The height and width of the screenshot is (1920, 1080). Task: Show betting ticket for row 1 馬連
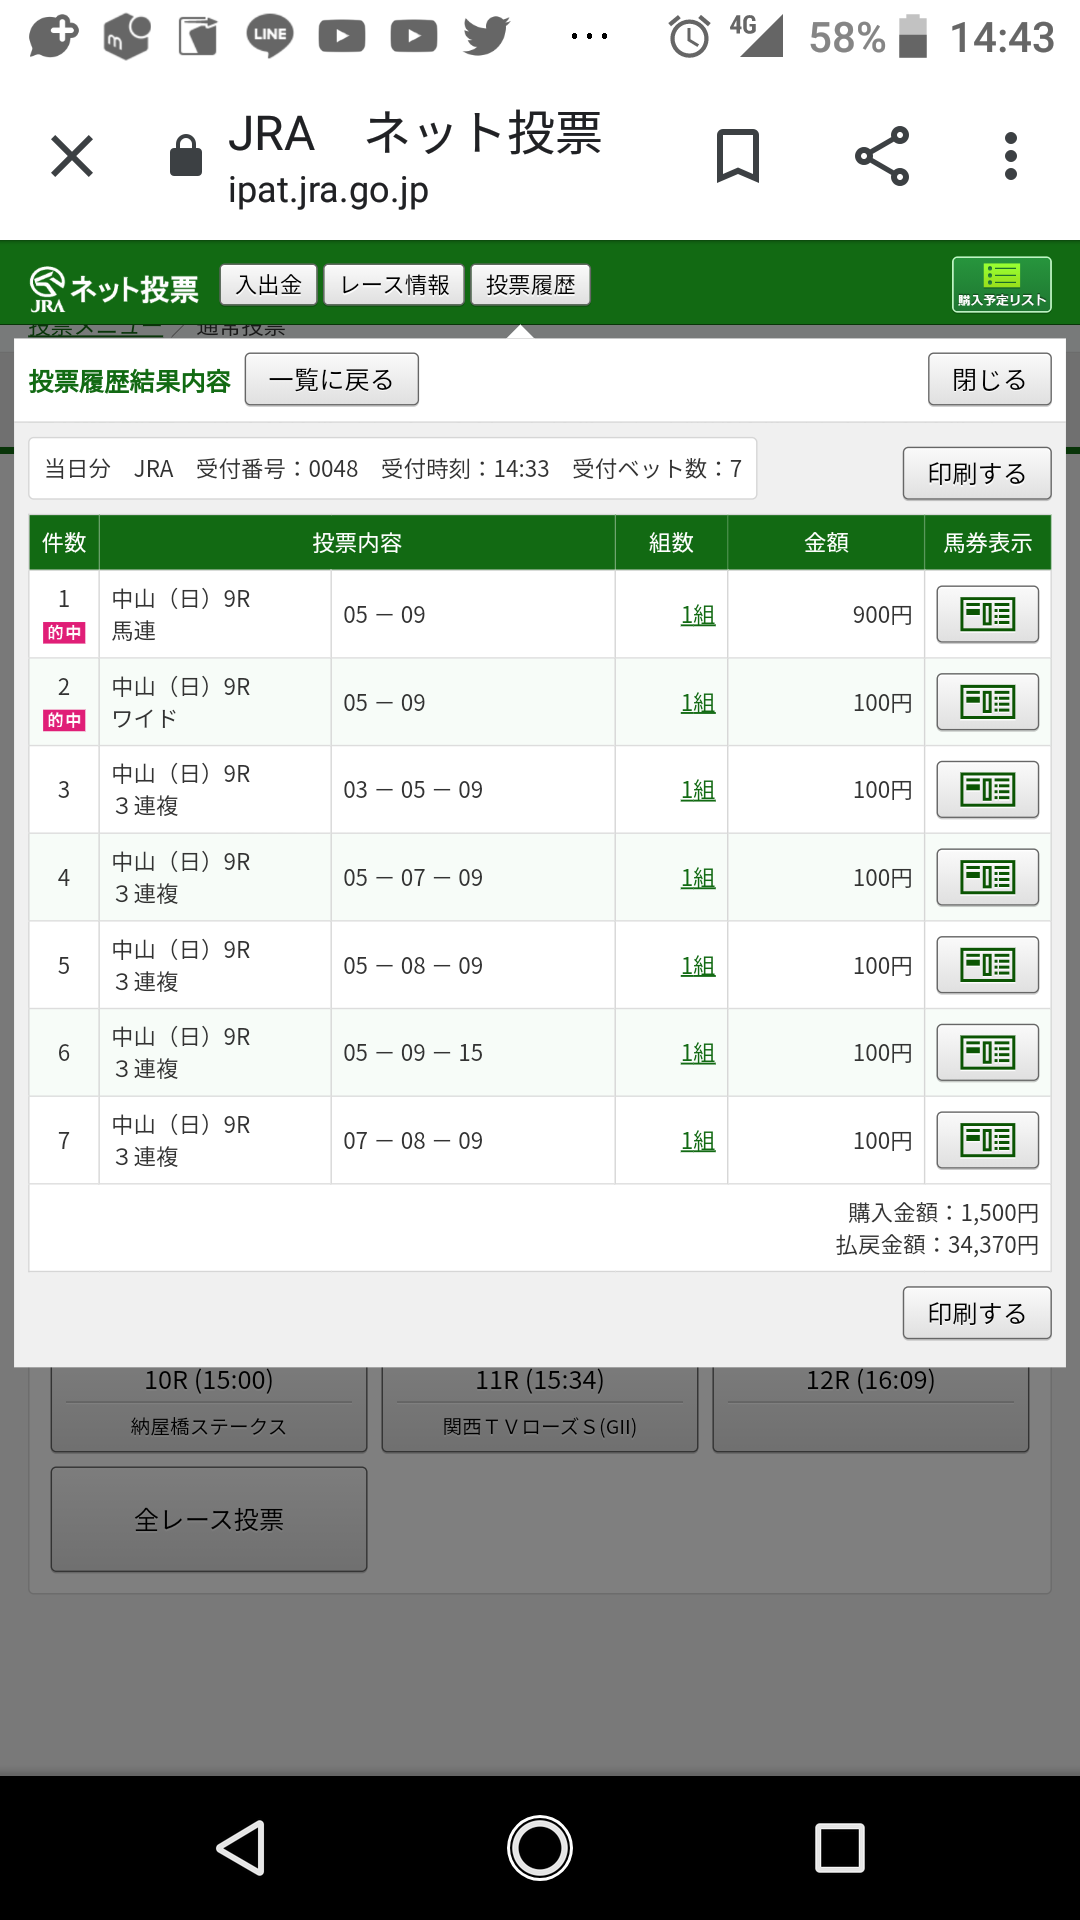coord(987,614)
